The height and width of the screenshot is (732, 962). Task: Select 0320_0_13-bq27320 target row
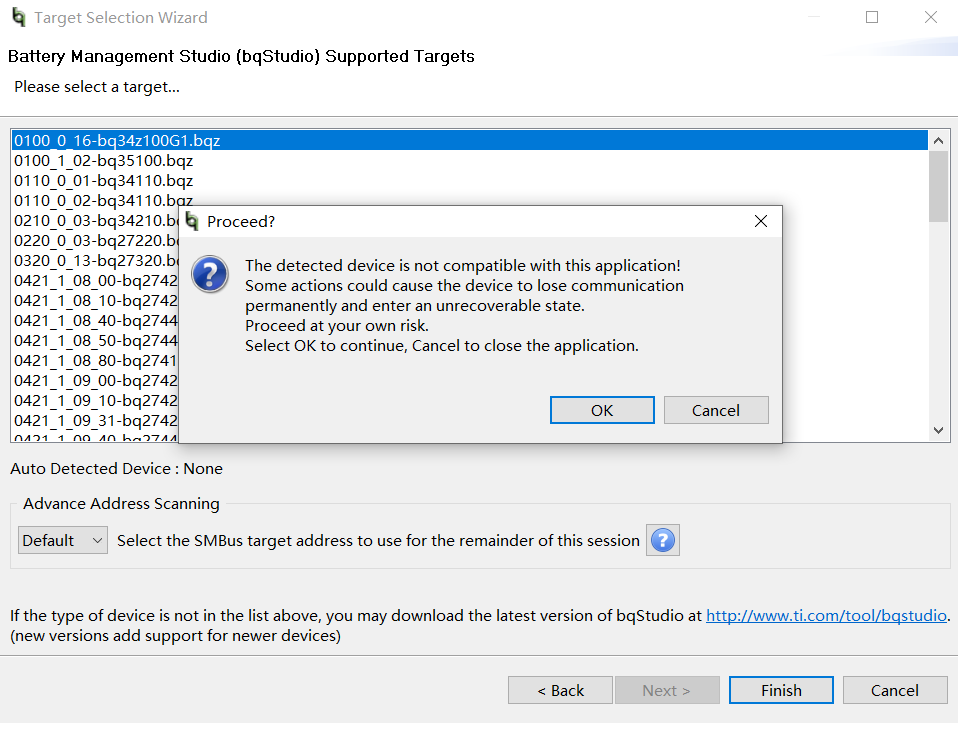pos(96,261)
